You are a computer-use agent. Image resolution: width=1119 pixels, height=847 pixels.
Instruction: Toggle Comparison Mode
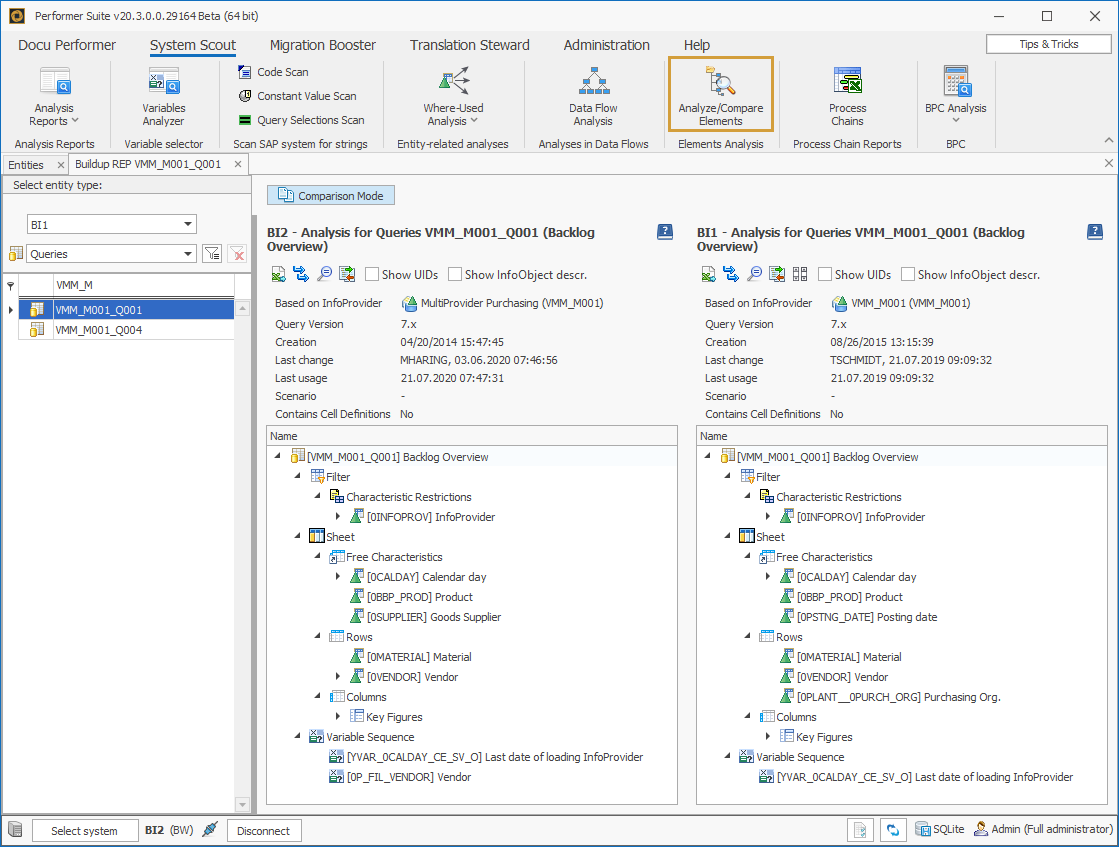pyautogui.click(x=330, y=196)
